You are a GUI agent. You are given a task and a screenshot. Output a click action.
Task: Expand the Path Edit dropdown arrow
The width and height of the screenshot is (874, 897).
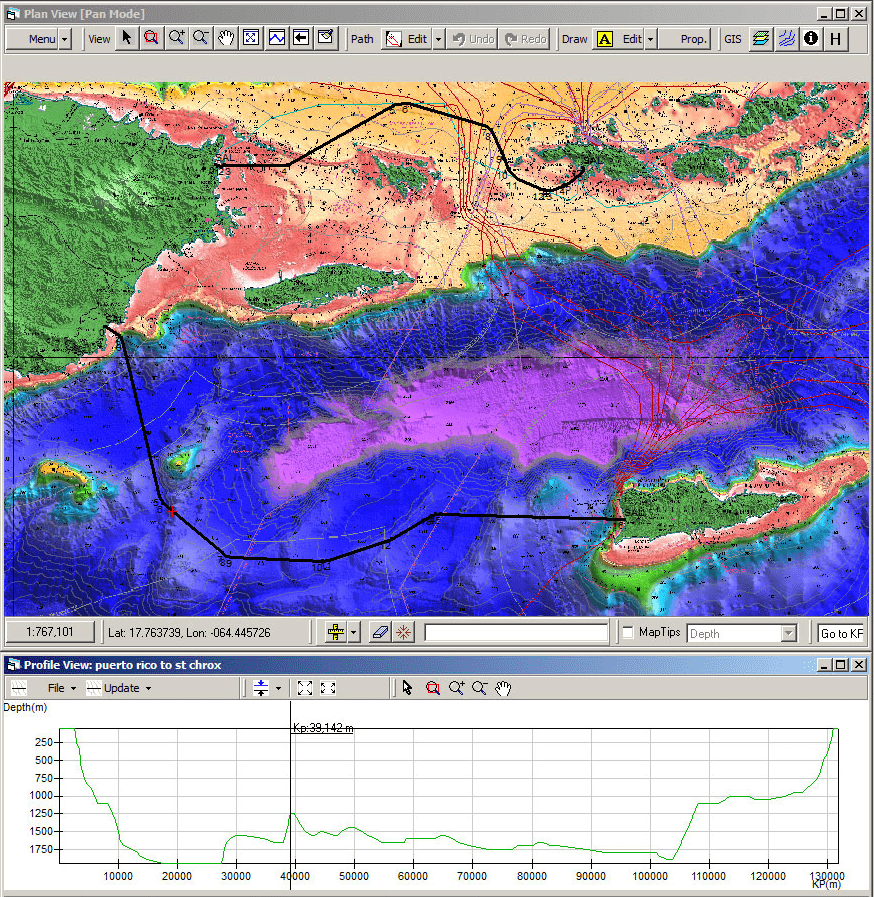pyautogui.click(x=438, y=39)
